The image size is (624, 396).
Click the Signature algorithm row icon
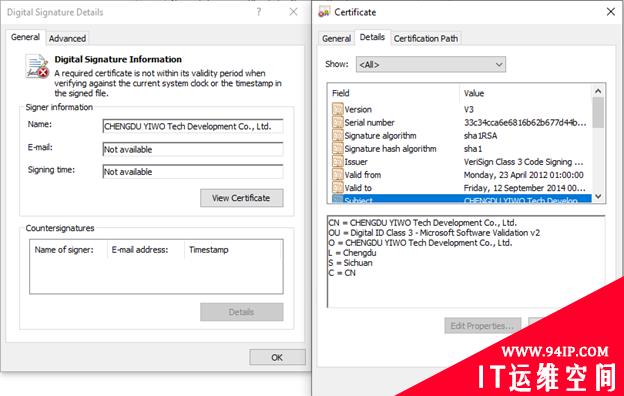click(x=337, y=135)
